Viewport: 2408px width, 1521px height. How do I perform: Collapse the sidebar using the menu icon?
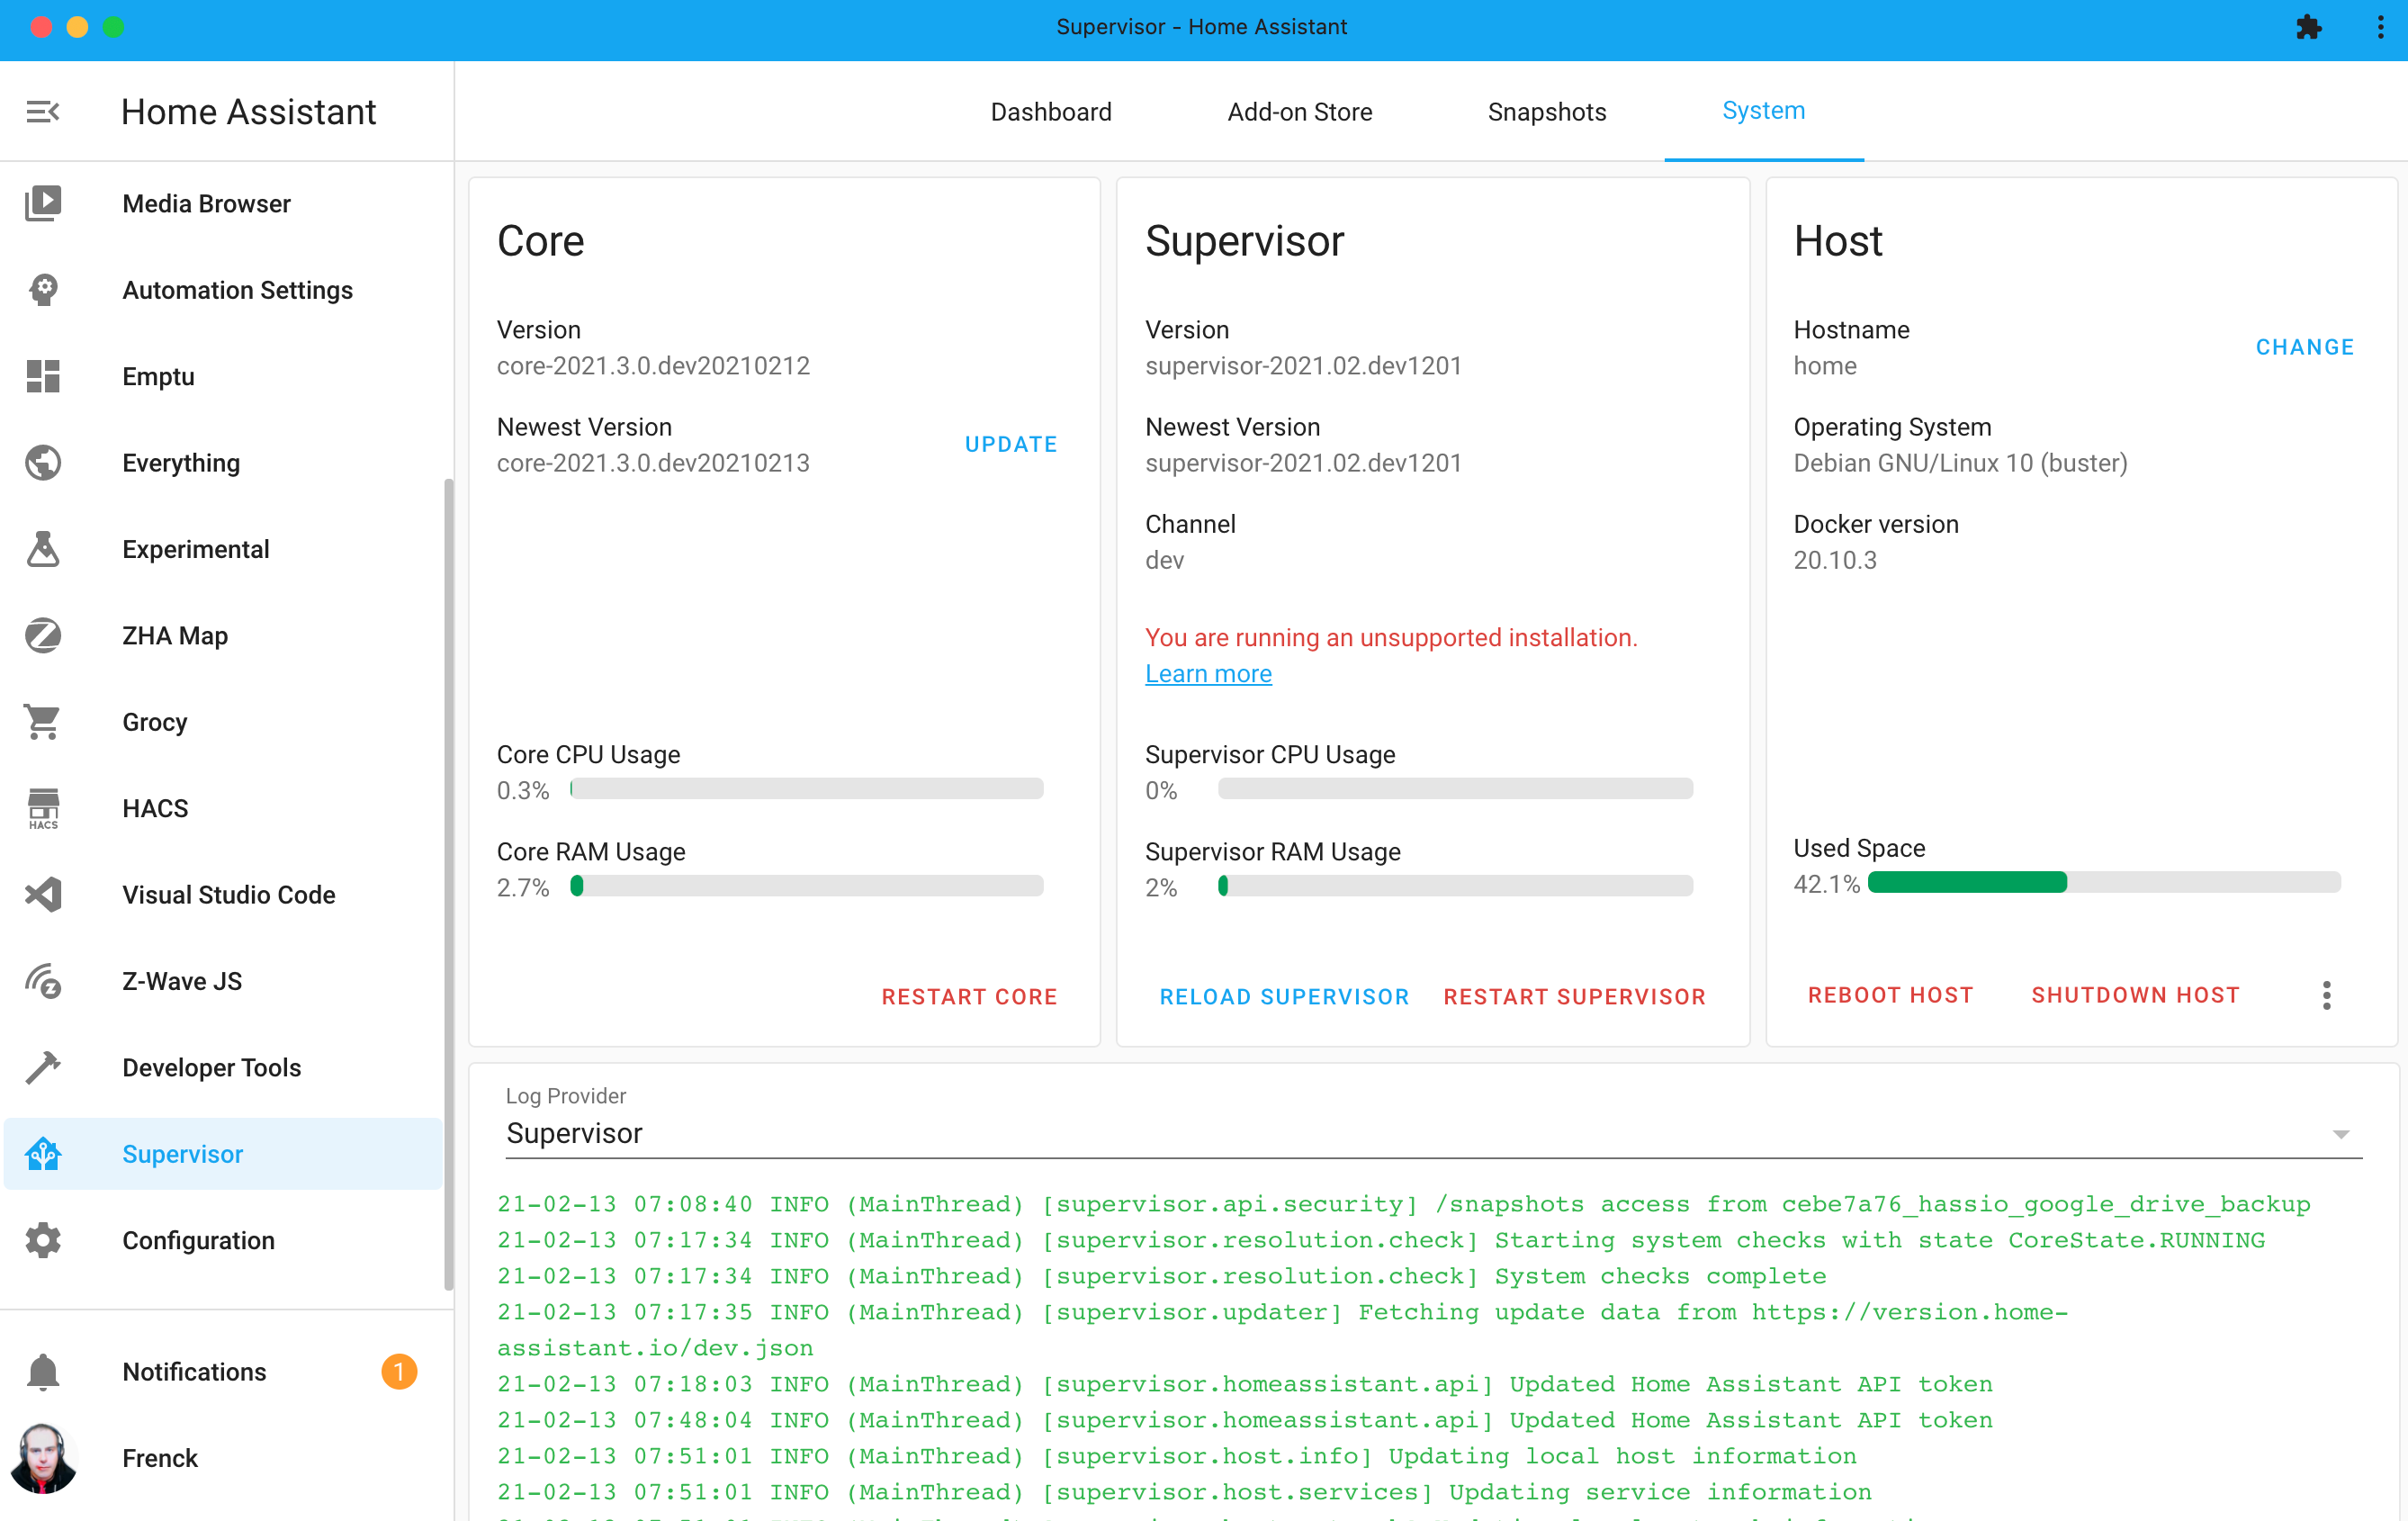(x=42, y=111)
